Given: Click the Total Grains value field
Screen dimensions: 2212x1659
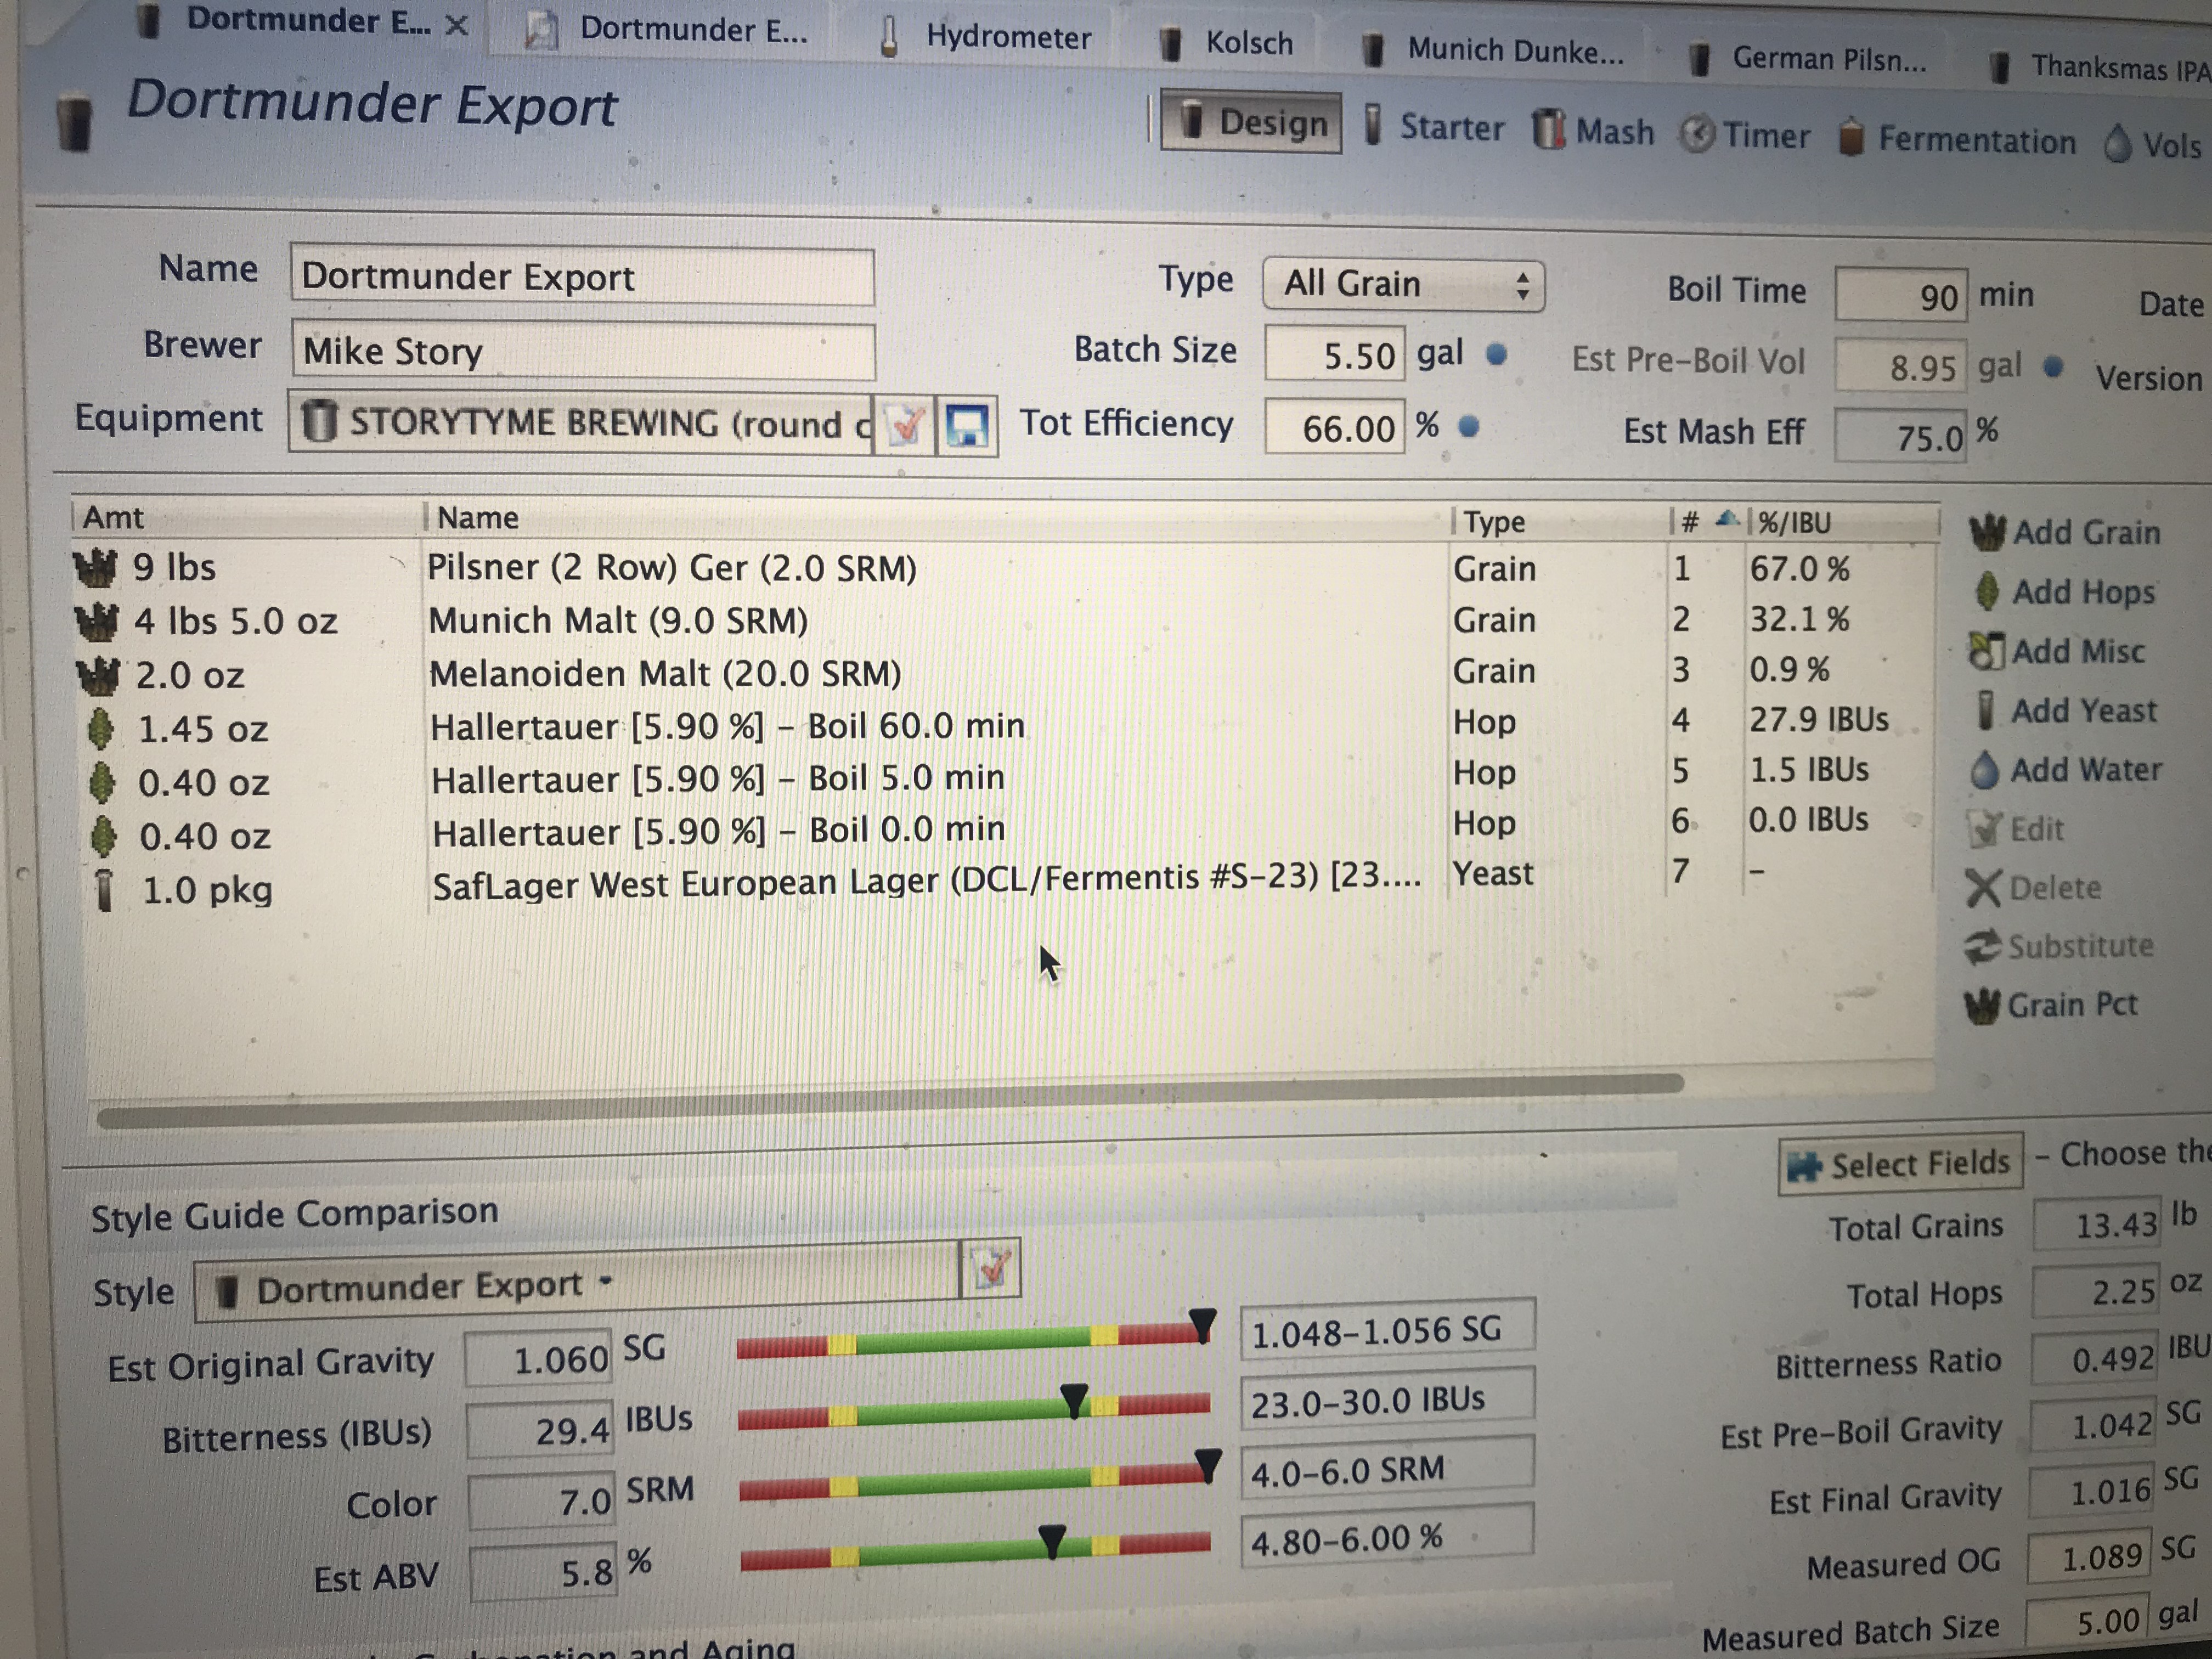Looking at the screenshot, I should 2096,1224.
